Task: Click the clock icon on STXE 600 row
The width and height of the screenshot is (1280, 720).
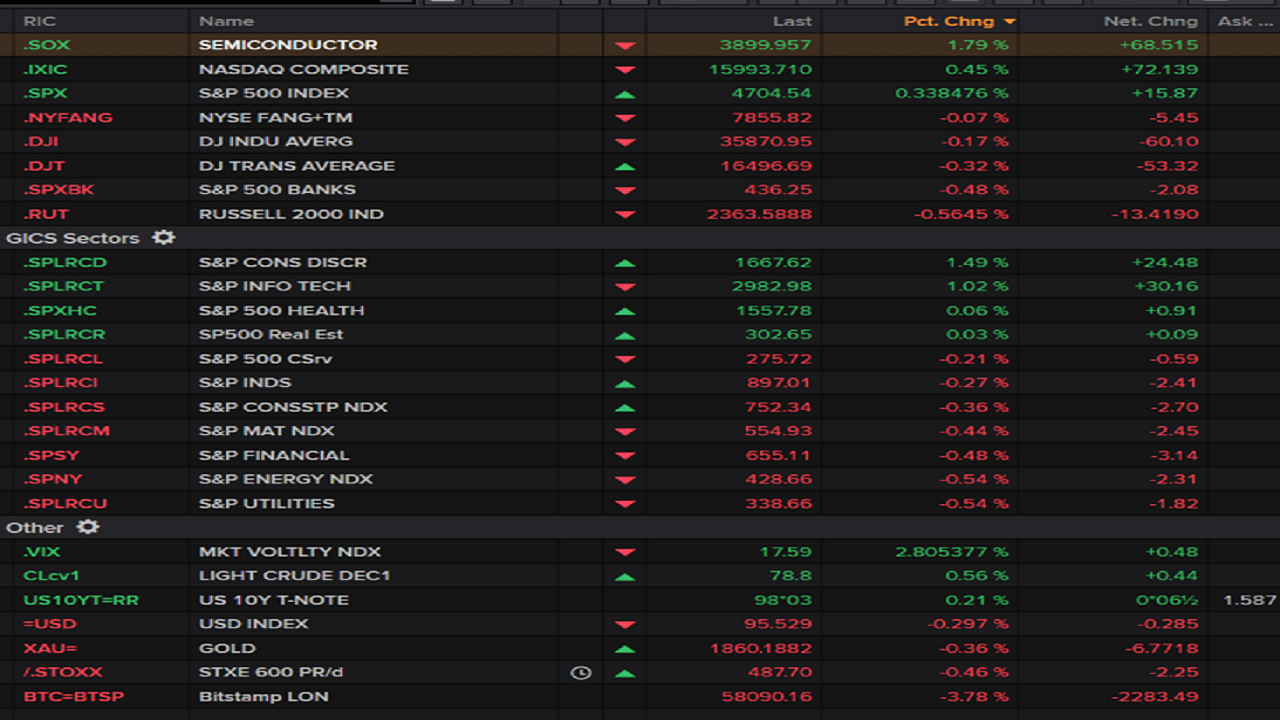Action: click(x=581, y=673)
